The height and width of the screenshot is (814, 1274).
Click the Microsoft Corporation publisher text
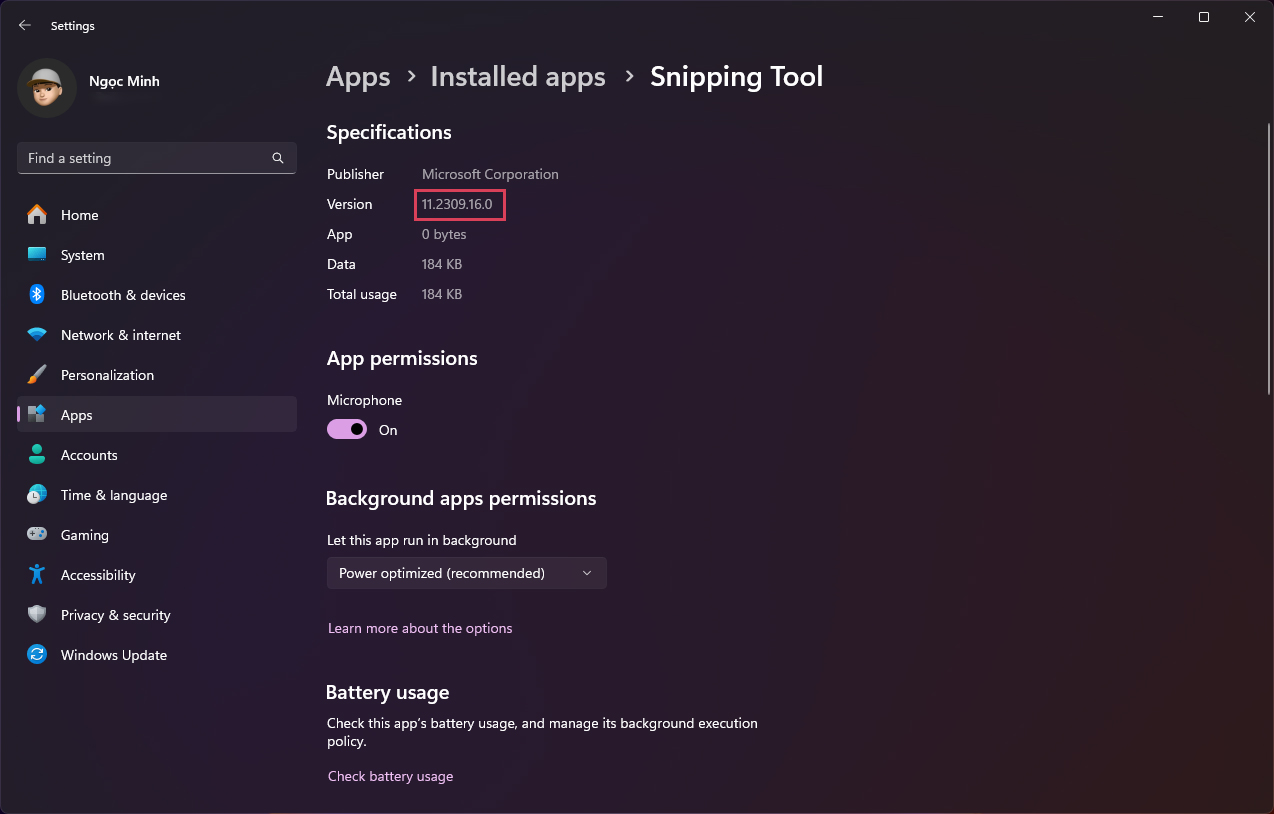pyautogui.click(x=490, y=174)
